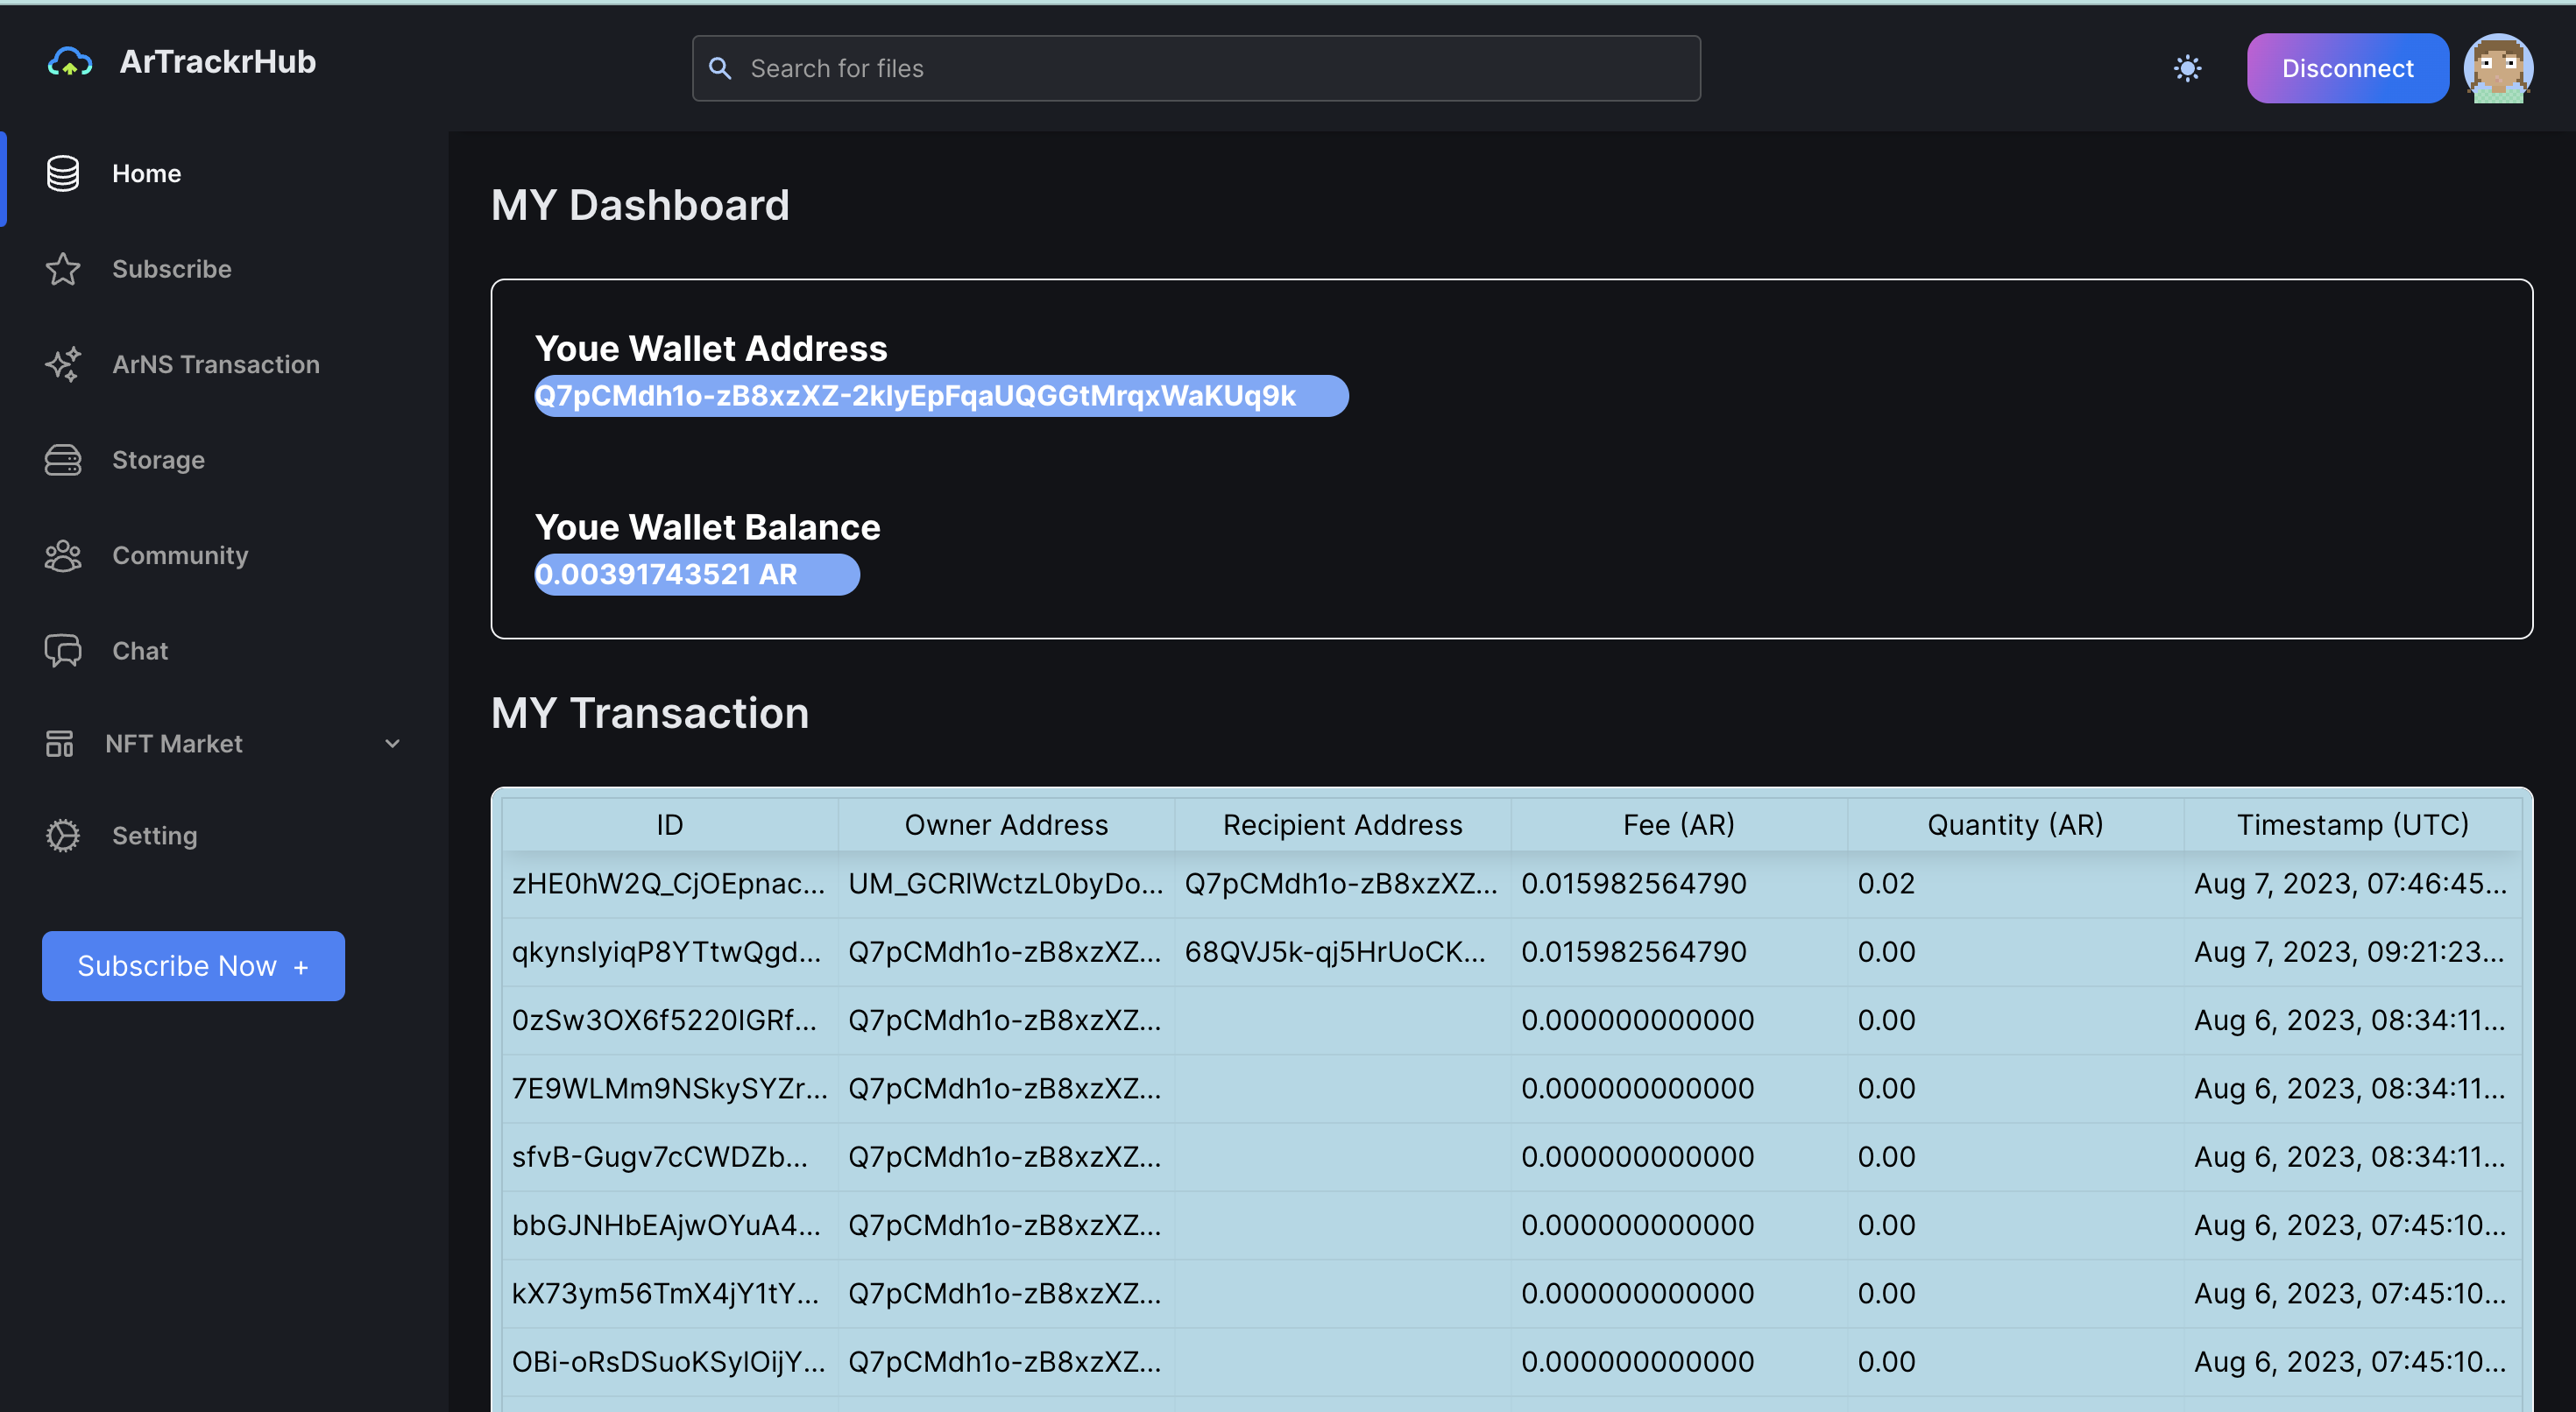Viewport: 2576px width, 1412px height.
Task: Click the Community people icon
Action: coord(63,555)
